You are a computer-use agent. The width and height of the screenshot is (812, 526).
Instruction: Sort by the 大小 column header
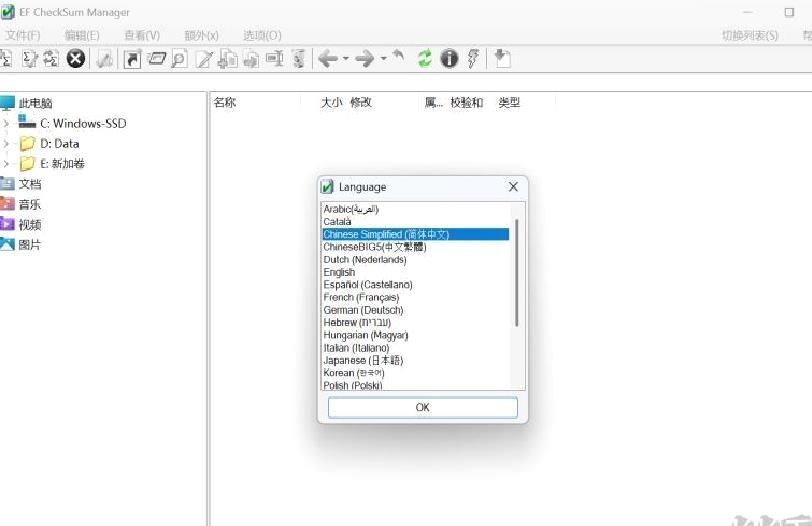(331, 103)
